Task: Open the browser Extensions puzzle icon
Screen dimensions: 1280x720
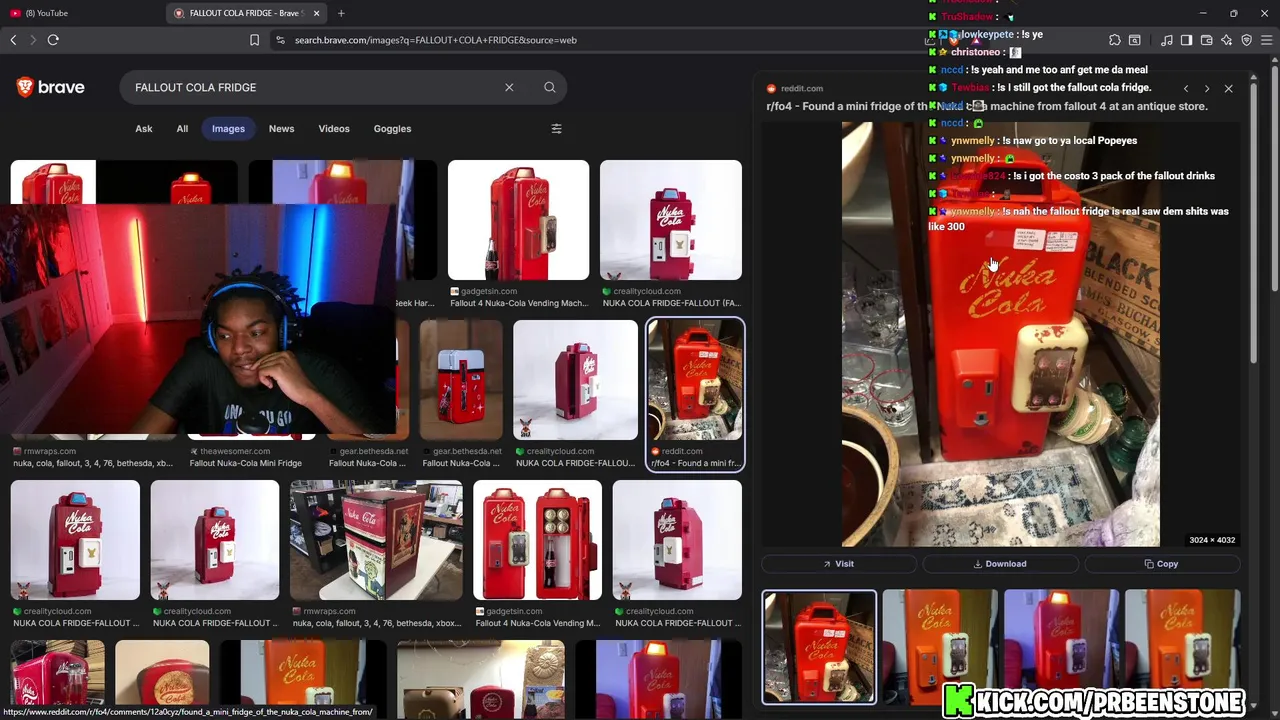Action: (x=1115, y=40)
